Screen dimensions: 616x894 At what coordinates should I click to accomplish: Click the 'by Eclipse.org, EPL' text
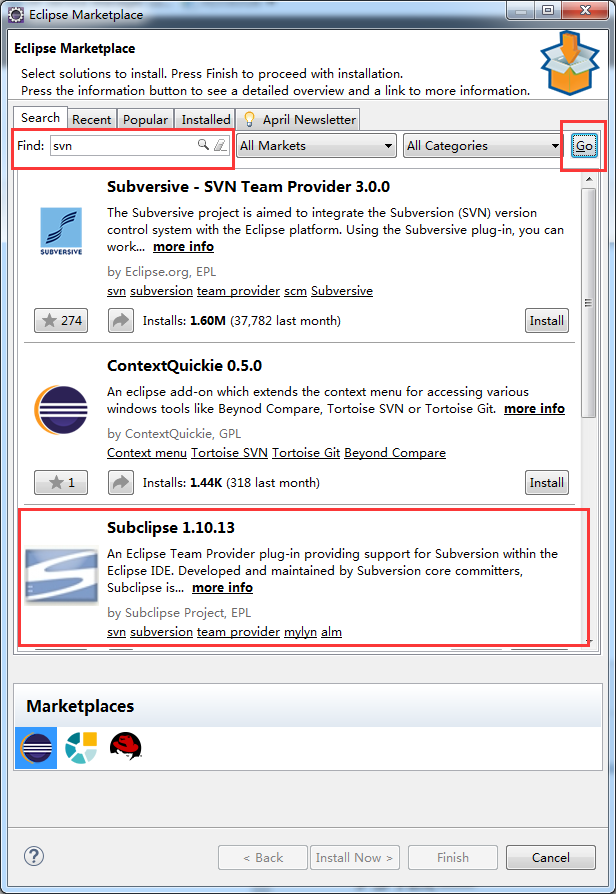161,271
